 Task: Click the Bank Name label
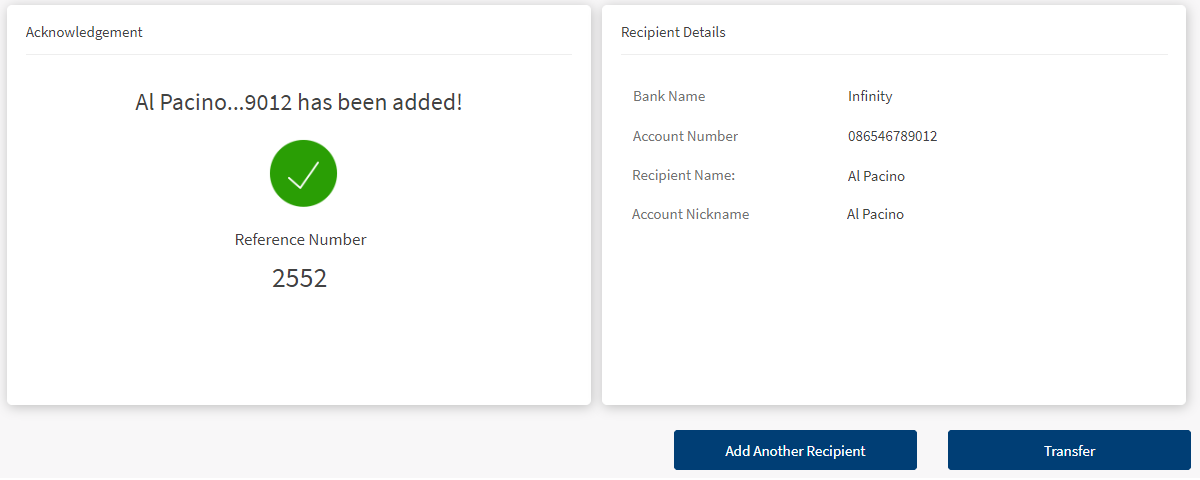tap(669, 97)
